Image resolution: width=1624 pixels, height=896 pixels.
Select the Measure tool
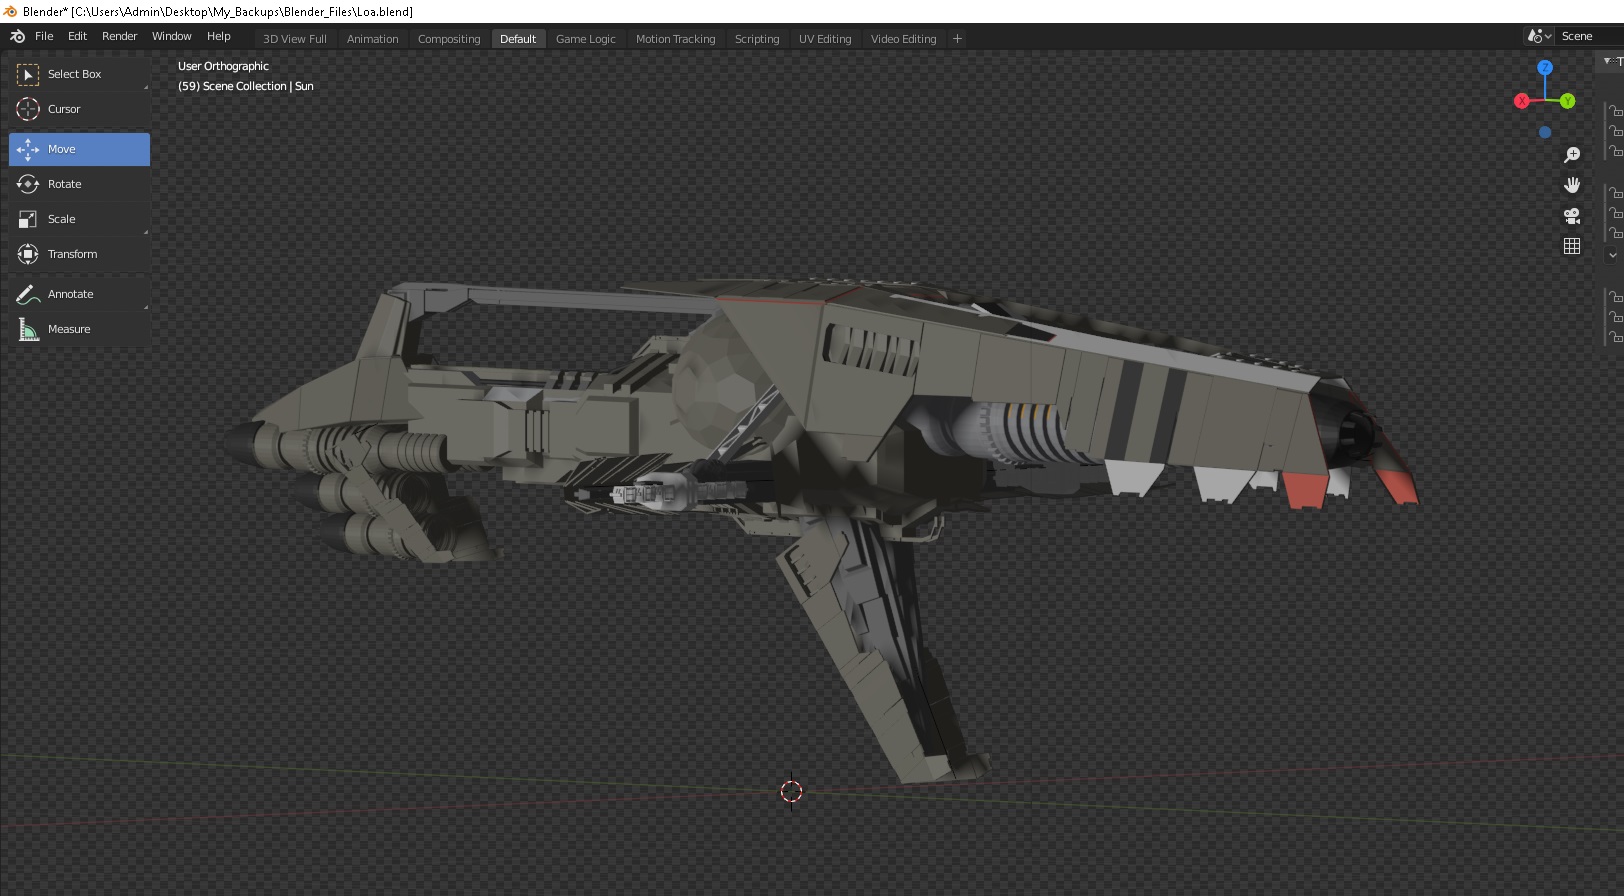coord(79,329)
